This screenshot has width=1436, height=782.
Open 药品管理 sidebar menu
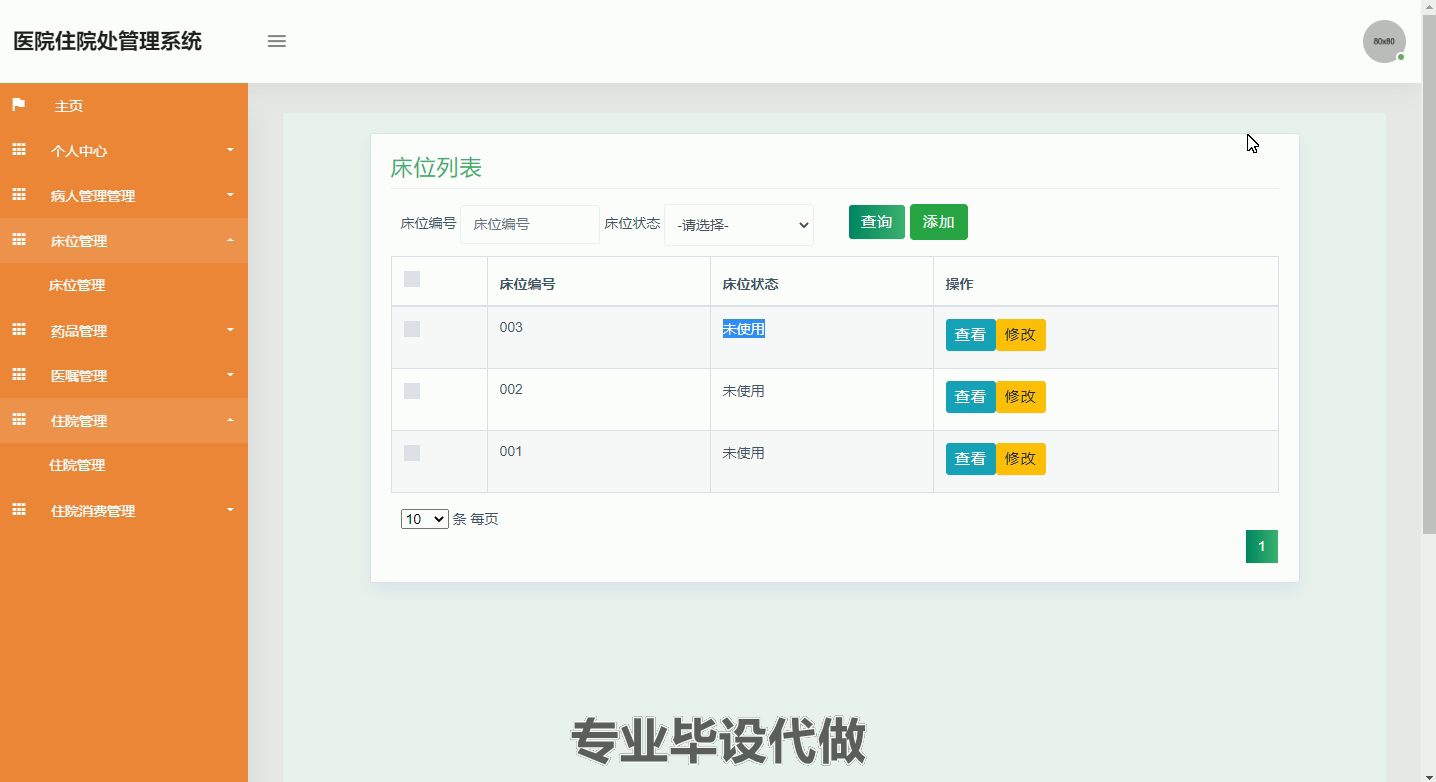pos(79,331)
